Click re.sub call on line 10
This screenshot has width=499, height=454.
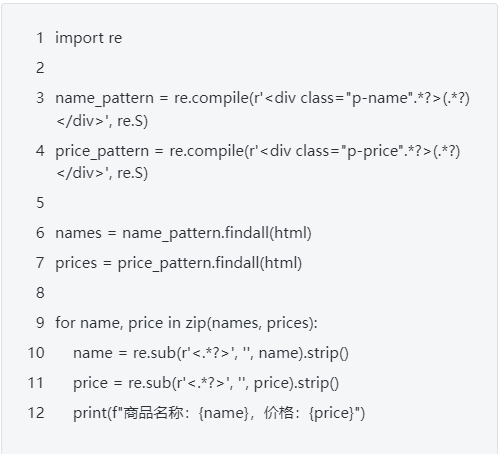click(155, 353)
